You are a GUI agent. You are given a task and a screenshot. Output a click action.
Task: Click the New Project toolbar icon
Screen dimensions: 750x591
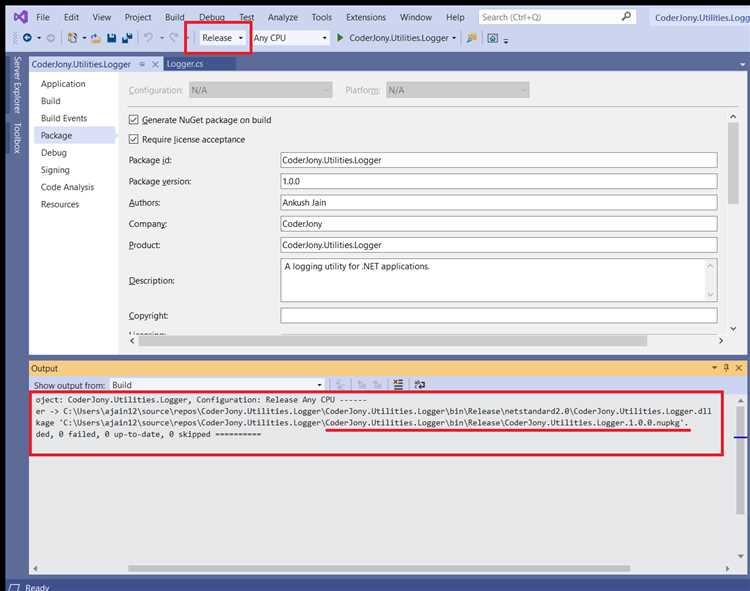pos(72,37)
